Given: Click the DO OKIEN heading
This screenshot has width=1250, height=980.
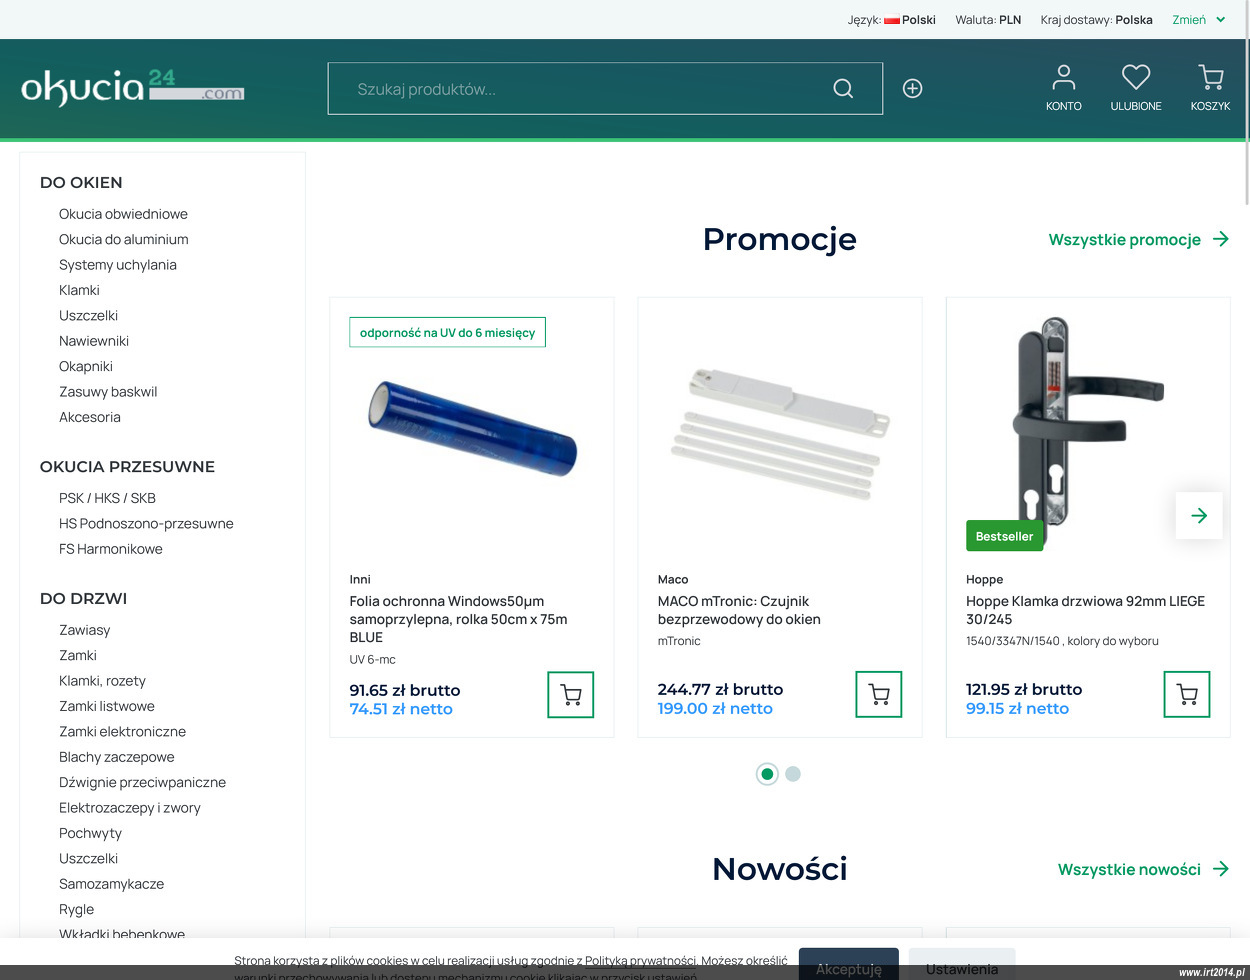Looking at the screenshot, I should 81,183.
